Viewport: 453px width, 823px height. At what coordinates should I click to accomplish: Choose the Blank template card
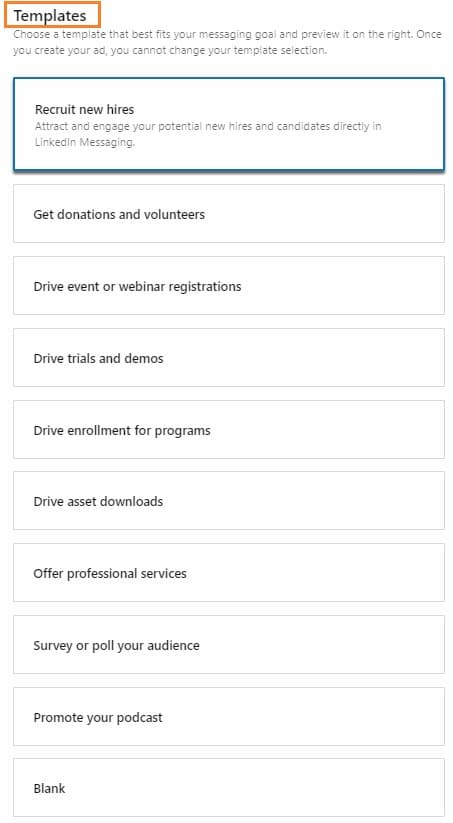pos(229,787)
